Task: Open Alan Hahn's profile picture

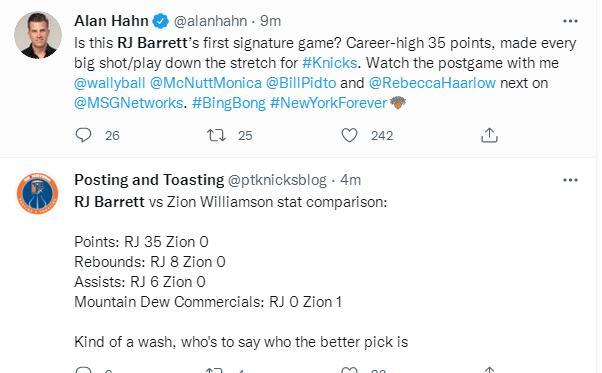Action: pos(38,35)
